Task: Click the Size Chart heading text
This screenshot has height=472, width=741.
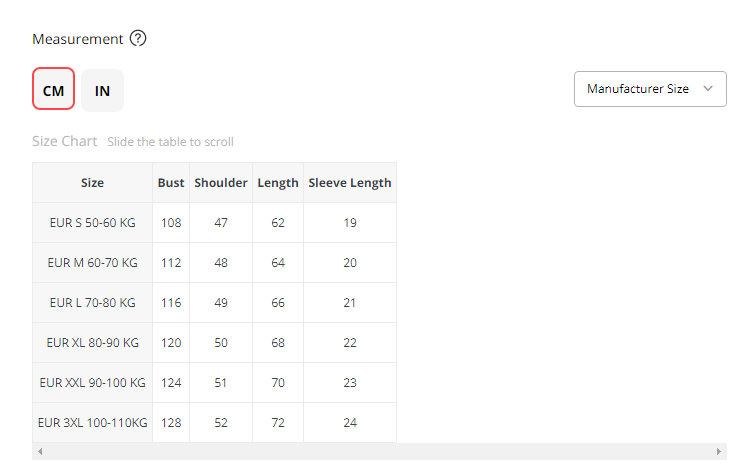Action: pyautogui.click(x=65, y=141)
